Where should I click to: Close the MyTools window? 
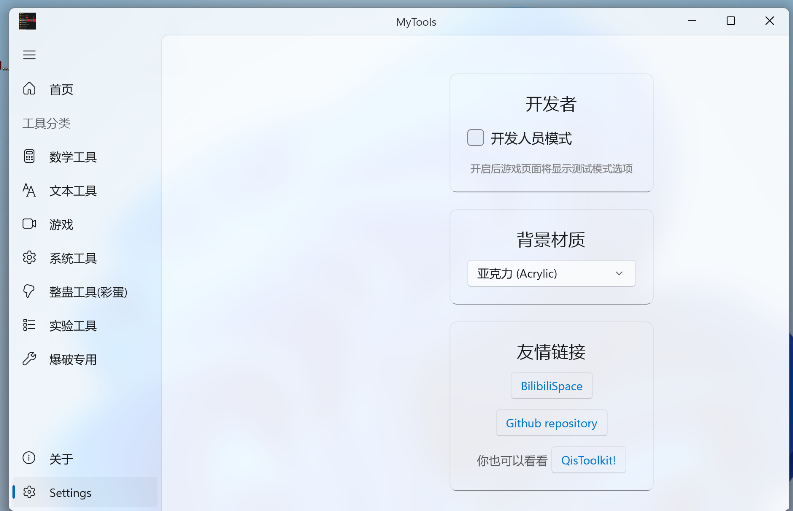click(x=770, y=21)
